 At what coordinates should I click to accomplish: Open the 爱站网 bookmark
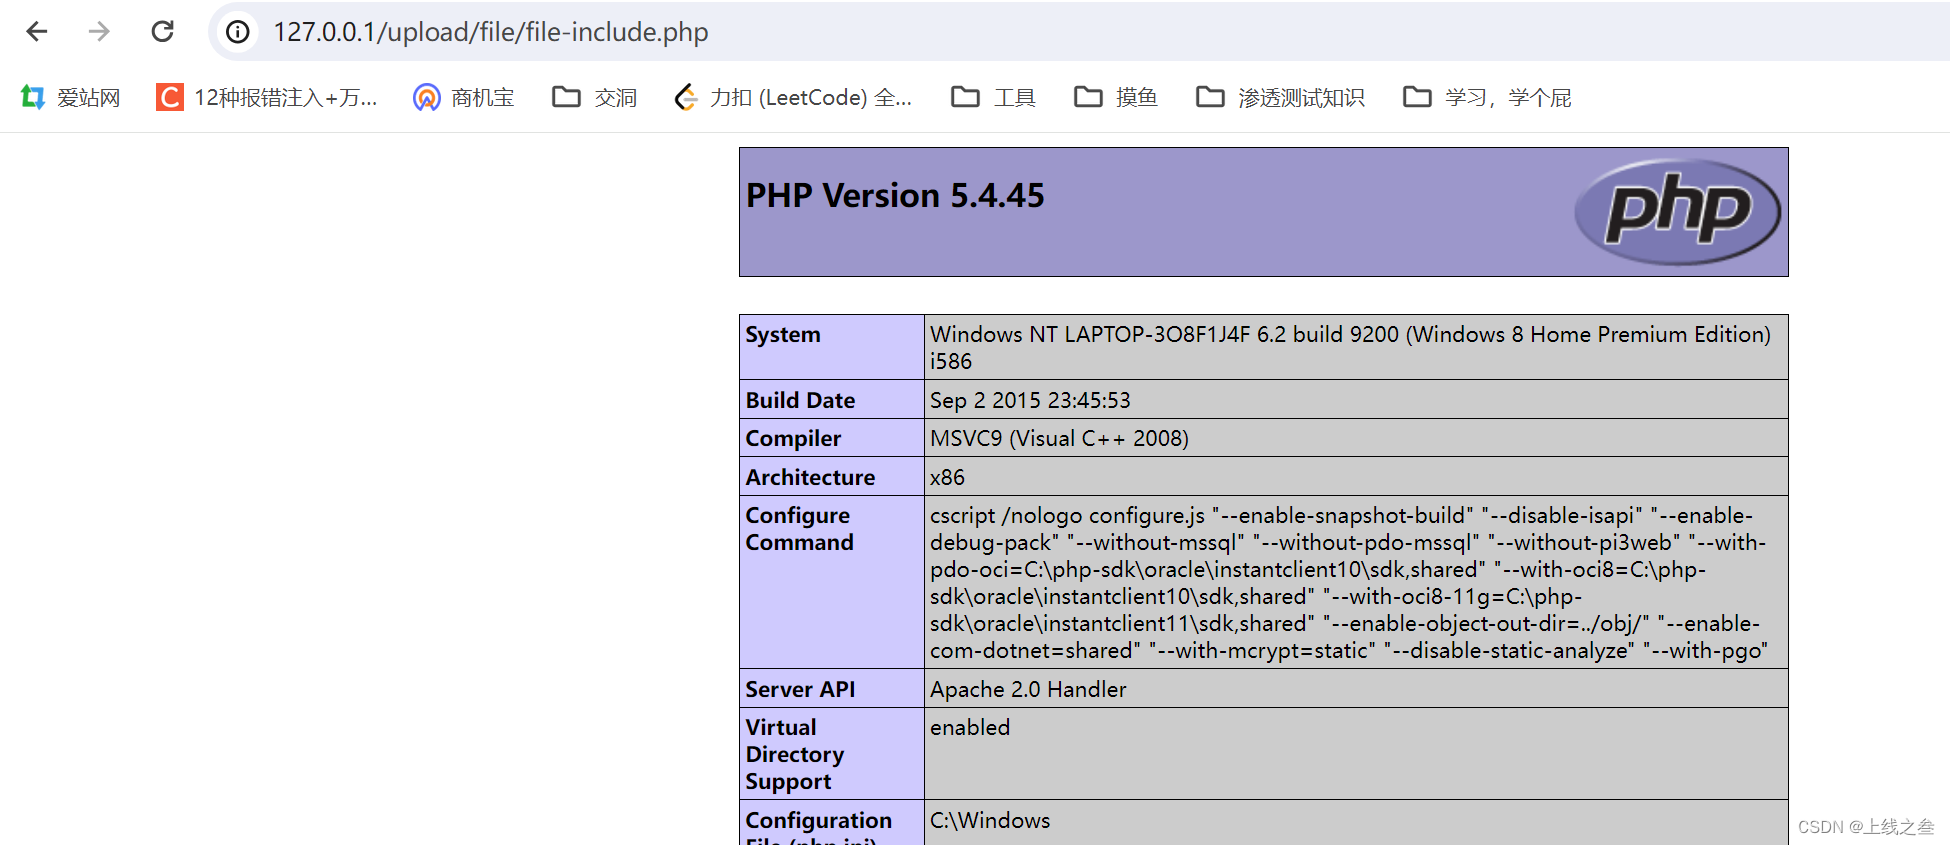[x=70, y=97]
